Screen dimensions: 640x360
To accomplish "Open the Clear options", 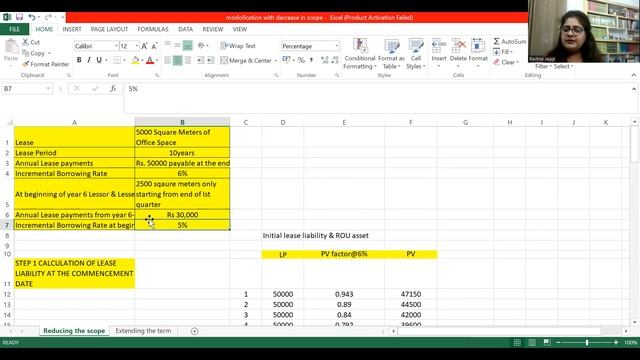I will pyautogui.click(x=506, y=62).
